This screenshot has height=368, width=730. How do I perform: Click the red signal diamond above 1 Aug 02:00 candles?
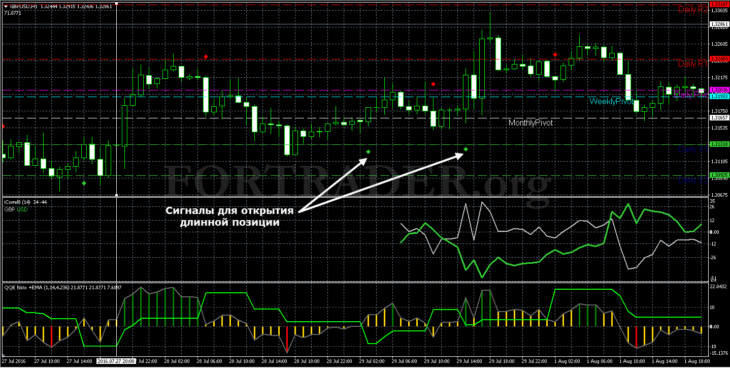tap(555, 55)
